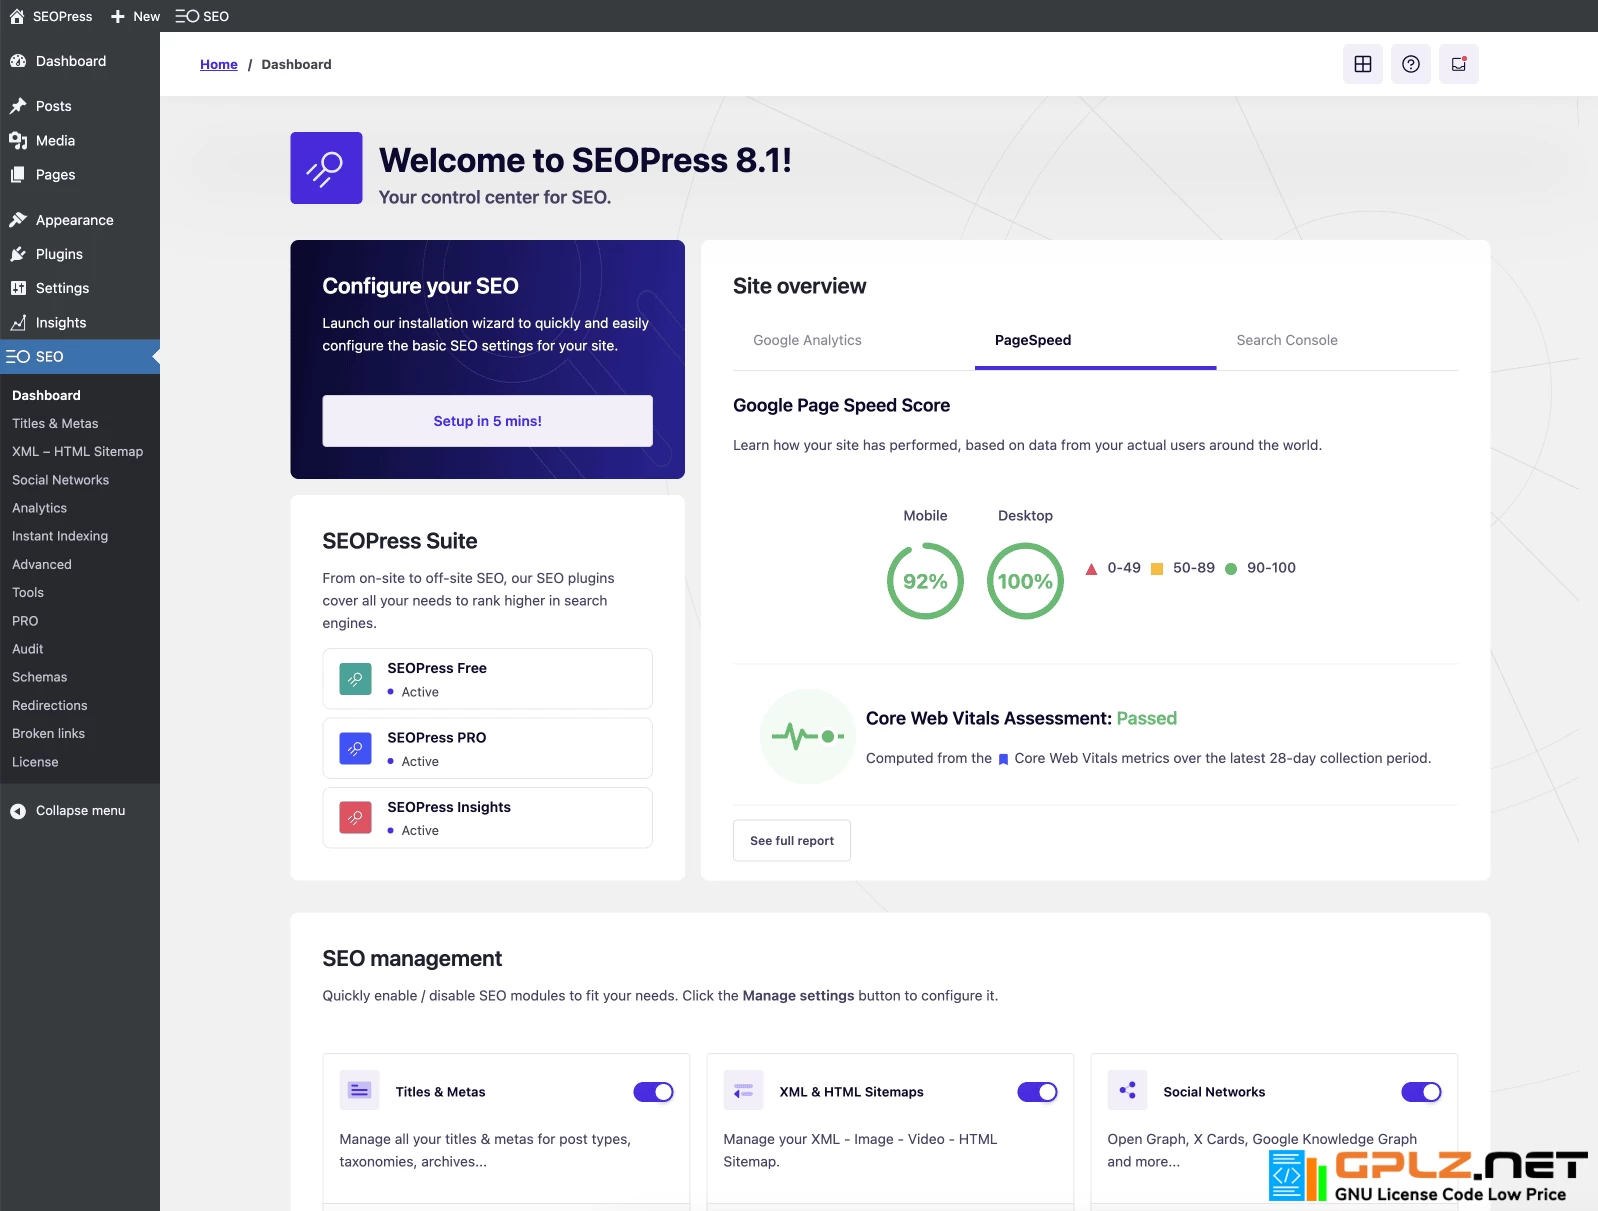Click the Pages icon in sidebar
Viewport: 1598px width, 1211px height.
pyautogui.click(x=18, y=175)
